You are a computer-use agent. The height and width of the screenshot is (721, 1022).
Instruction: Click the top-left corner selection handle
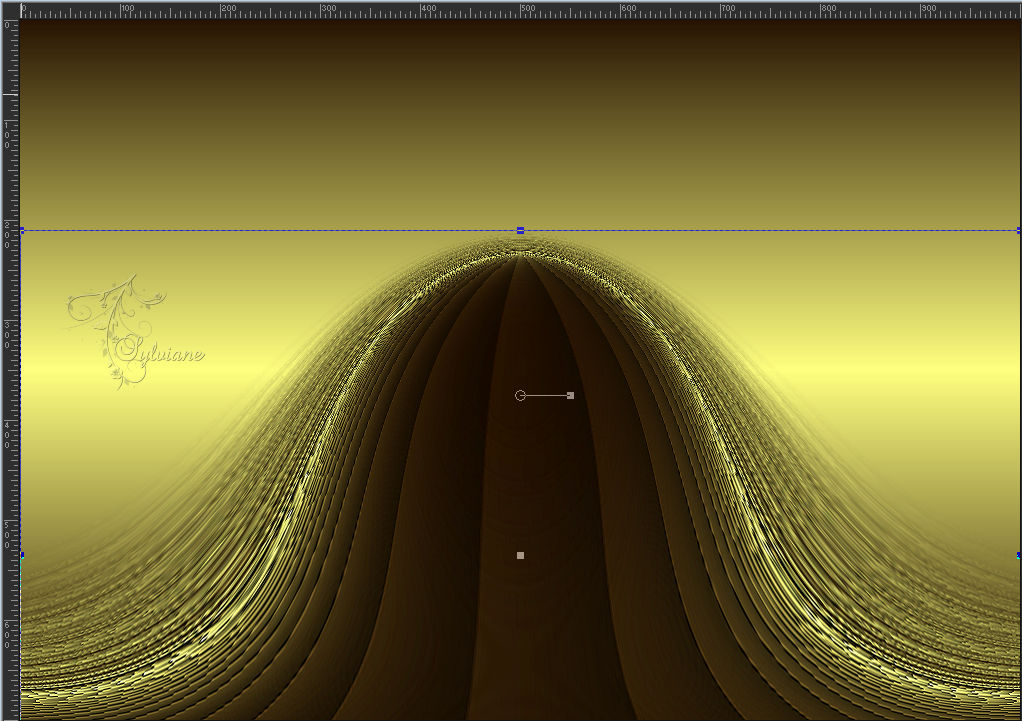pos(22,230)
